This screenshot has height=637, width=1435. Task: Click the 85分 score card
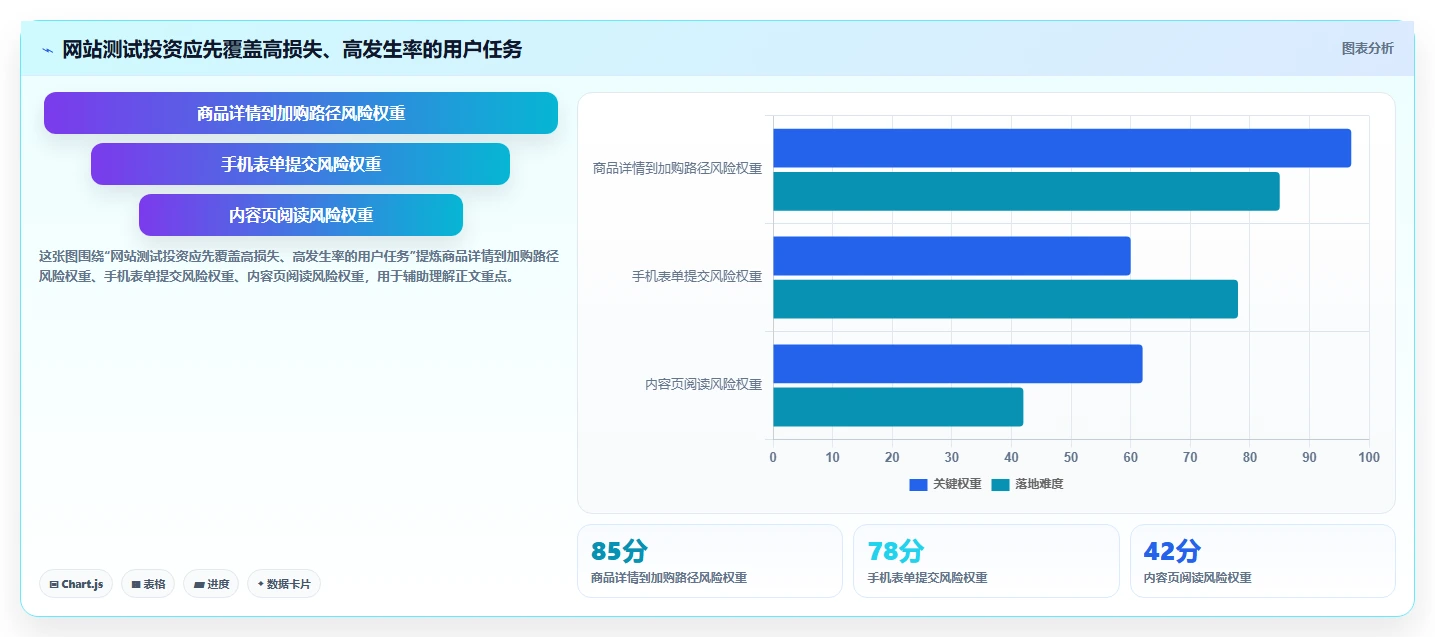[710, 561]
